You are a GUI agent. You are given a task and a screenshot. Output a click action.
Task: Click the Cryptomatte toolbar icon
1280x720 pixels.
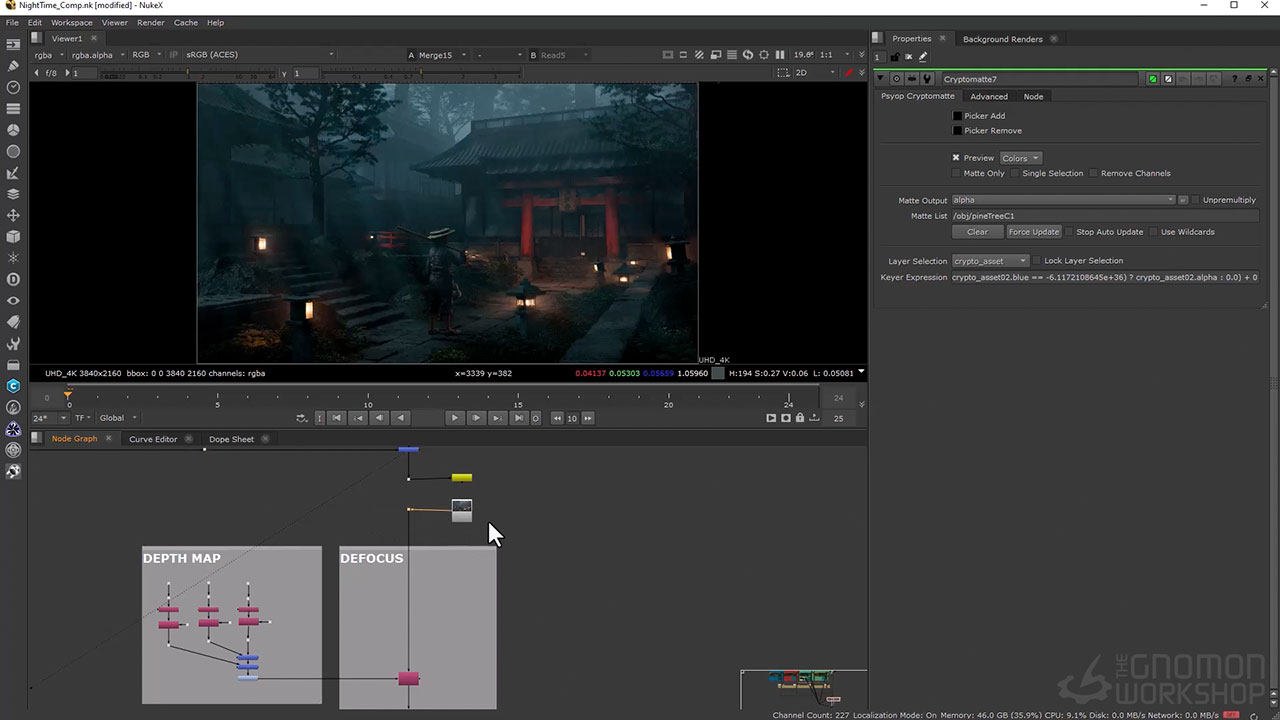click(x=13, y=386)
